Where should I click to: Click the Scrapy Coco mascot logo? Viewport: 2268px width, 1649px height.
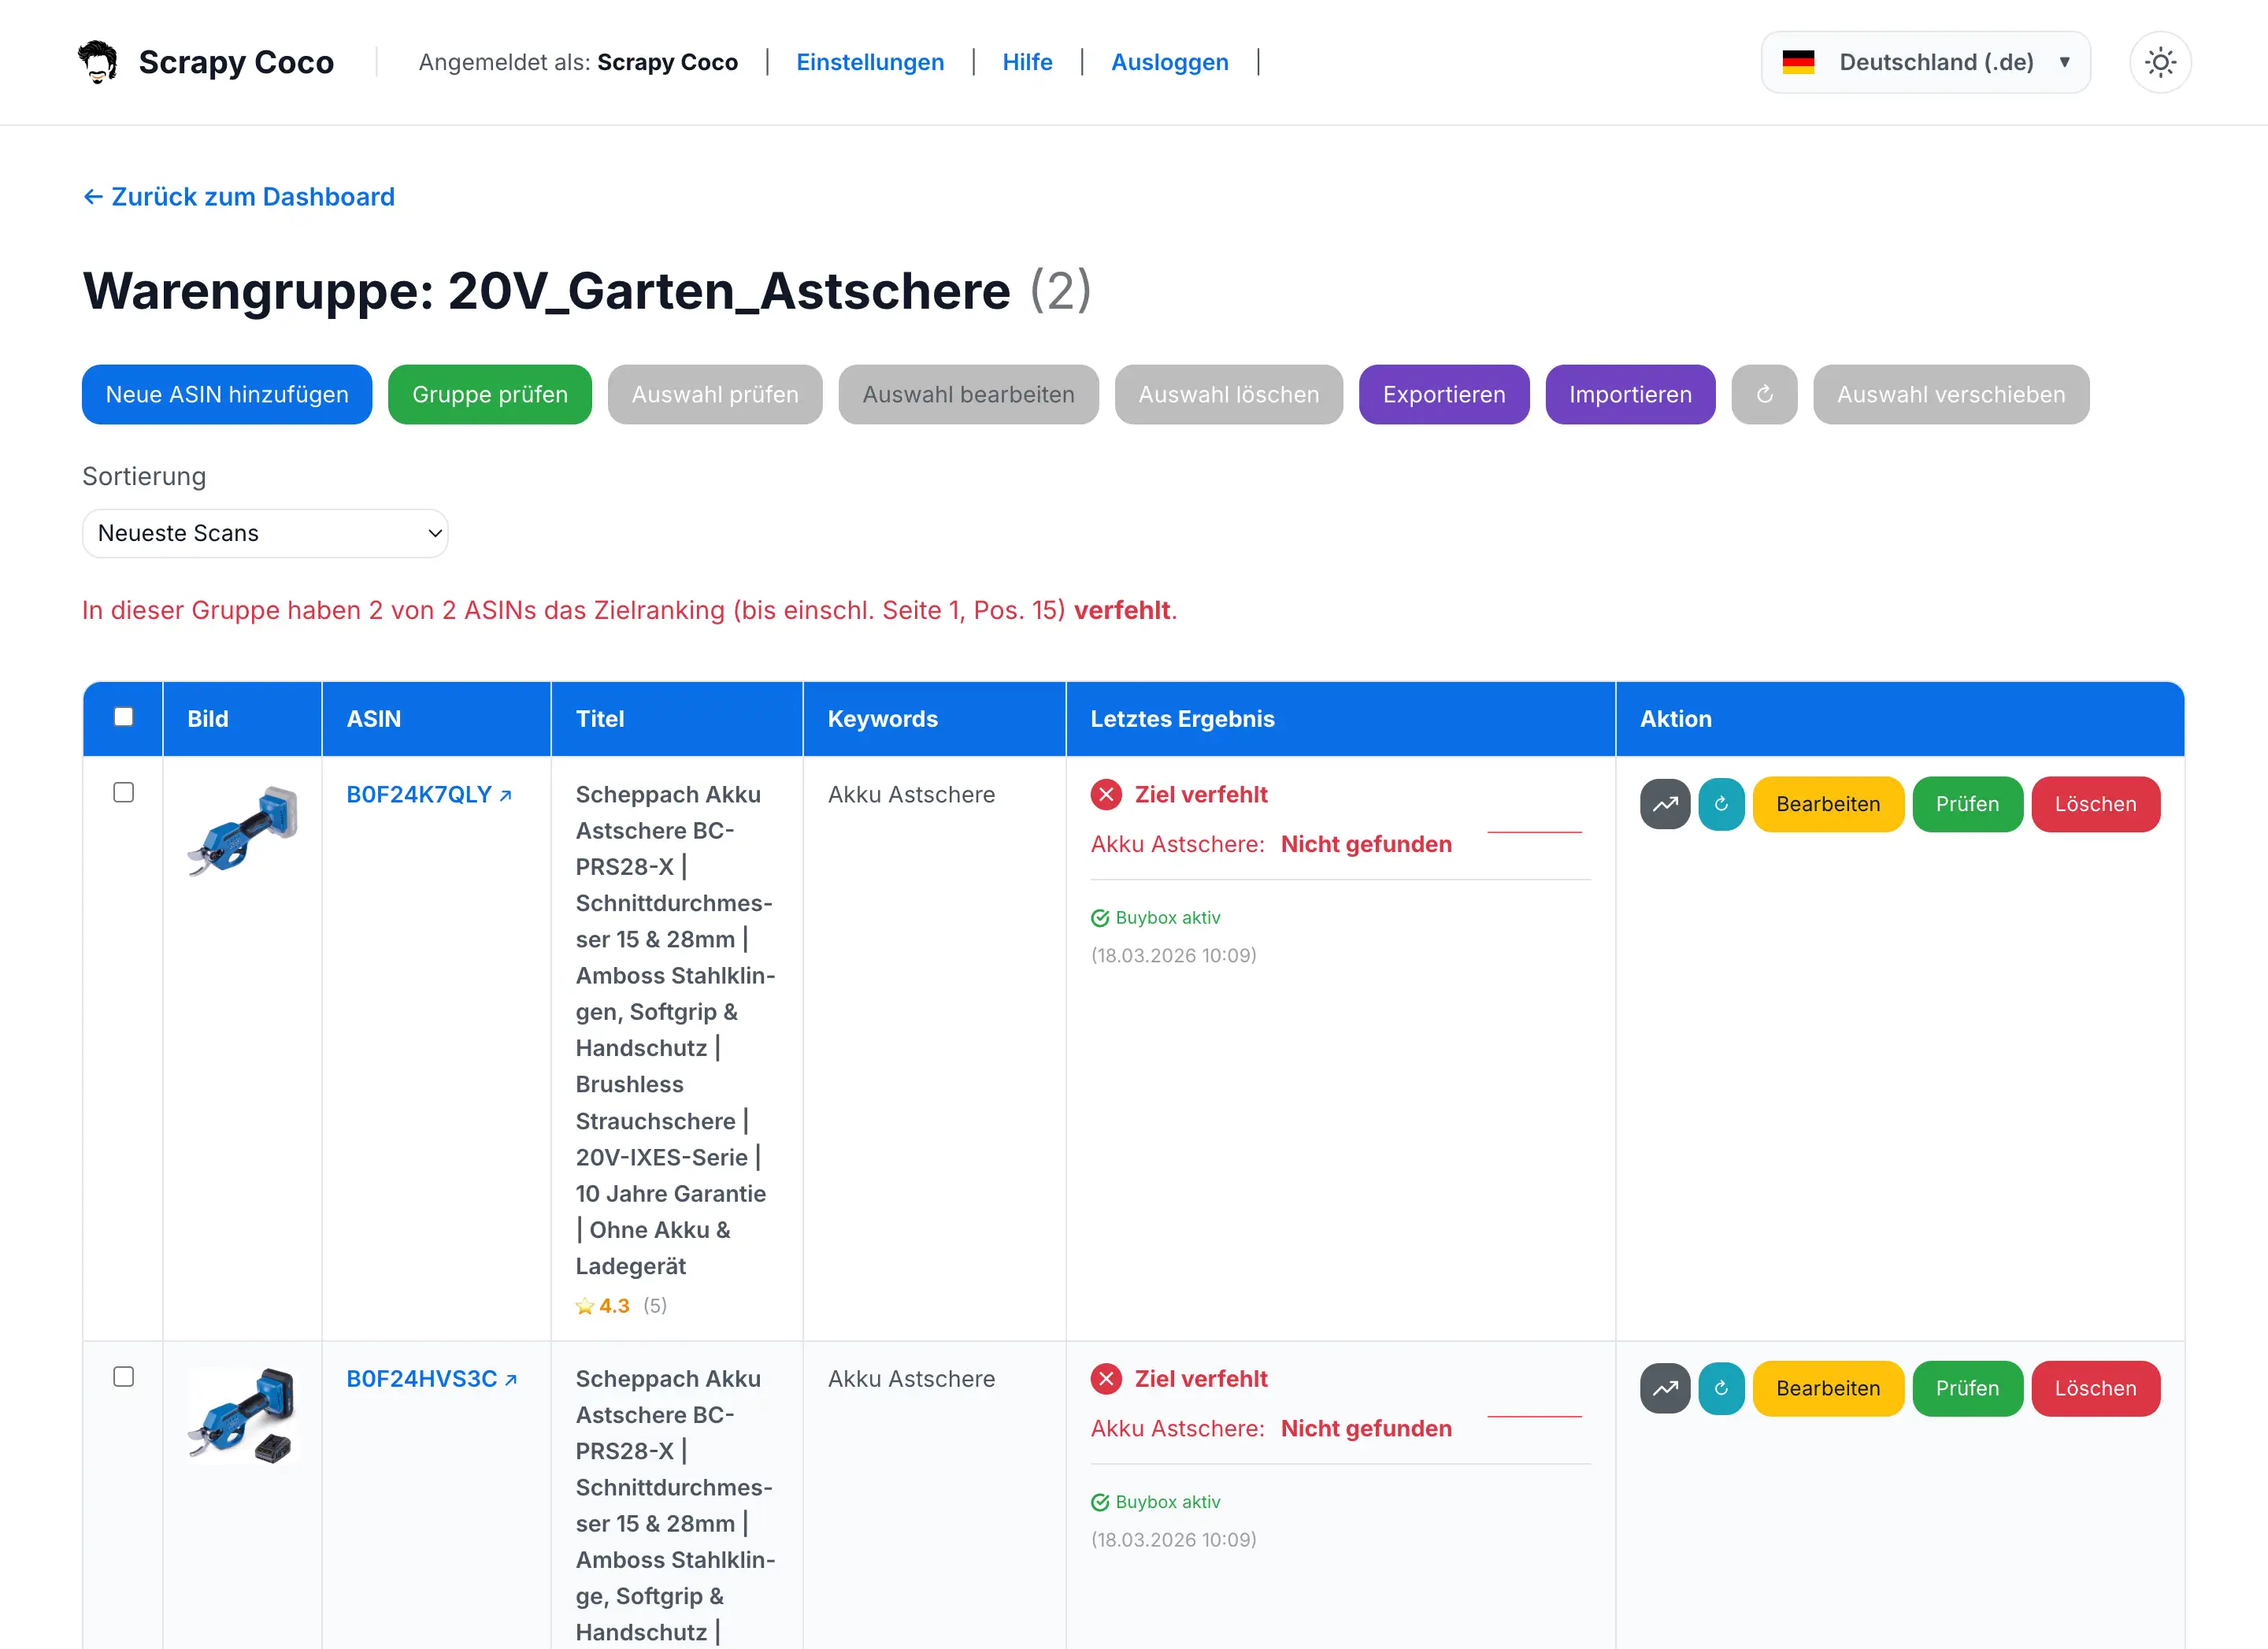tap(98, 62)
